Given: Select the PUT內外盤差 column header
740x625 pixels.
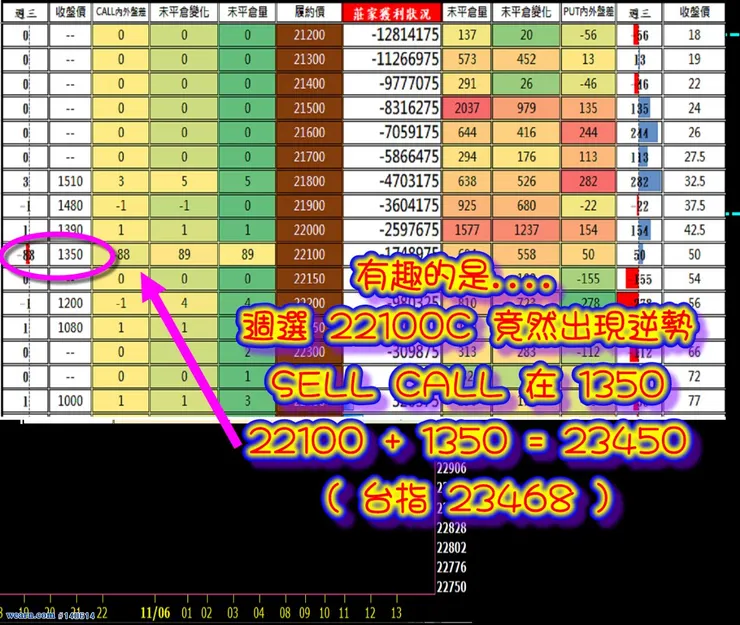Looking at the screenshot, I should point(588,12).
